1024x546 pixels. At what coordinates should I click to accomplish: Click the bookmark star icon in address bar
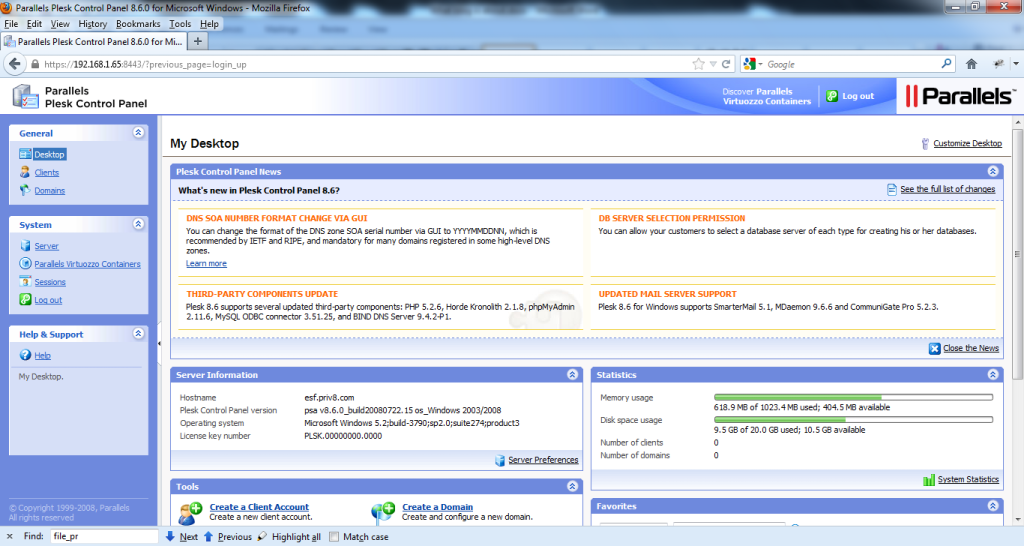tap(698, 64)
